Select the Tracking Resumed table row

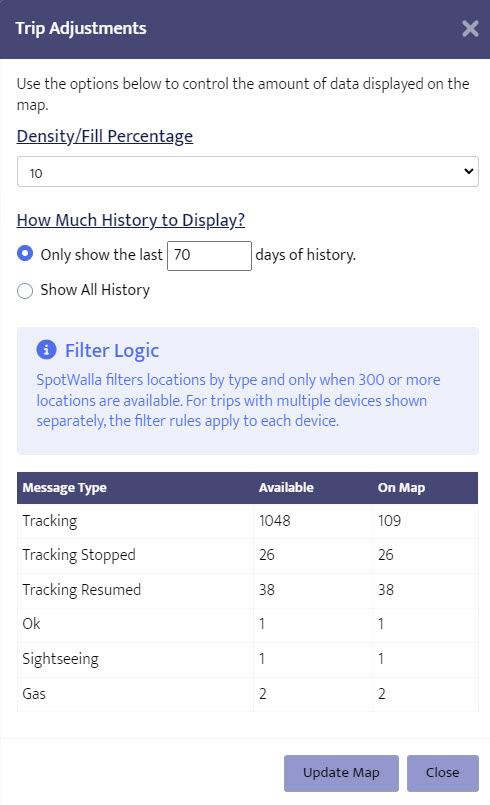pos(248,590)
